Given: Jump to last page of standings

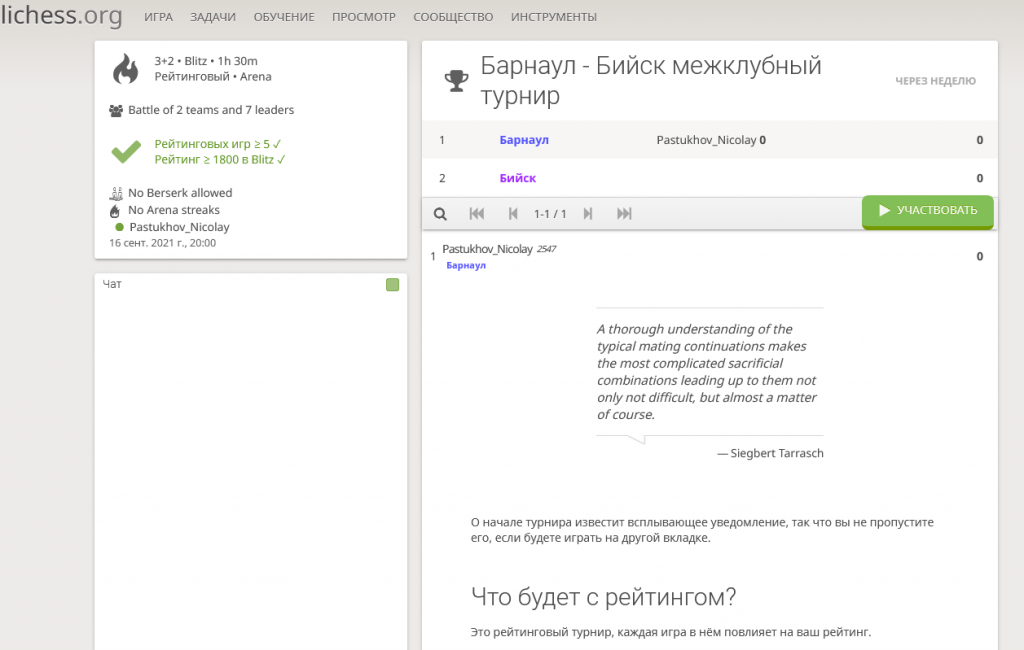Looking at the screenshot, I should tap(624, 214).
